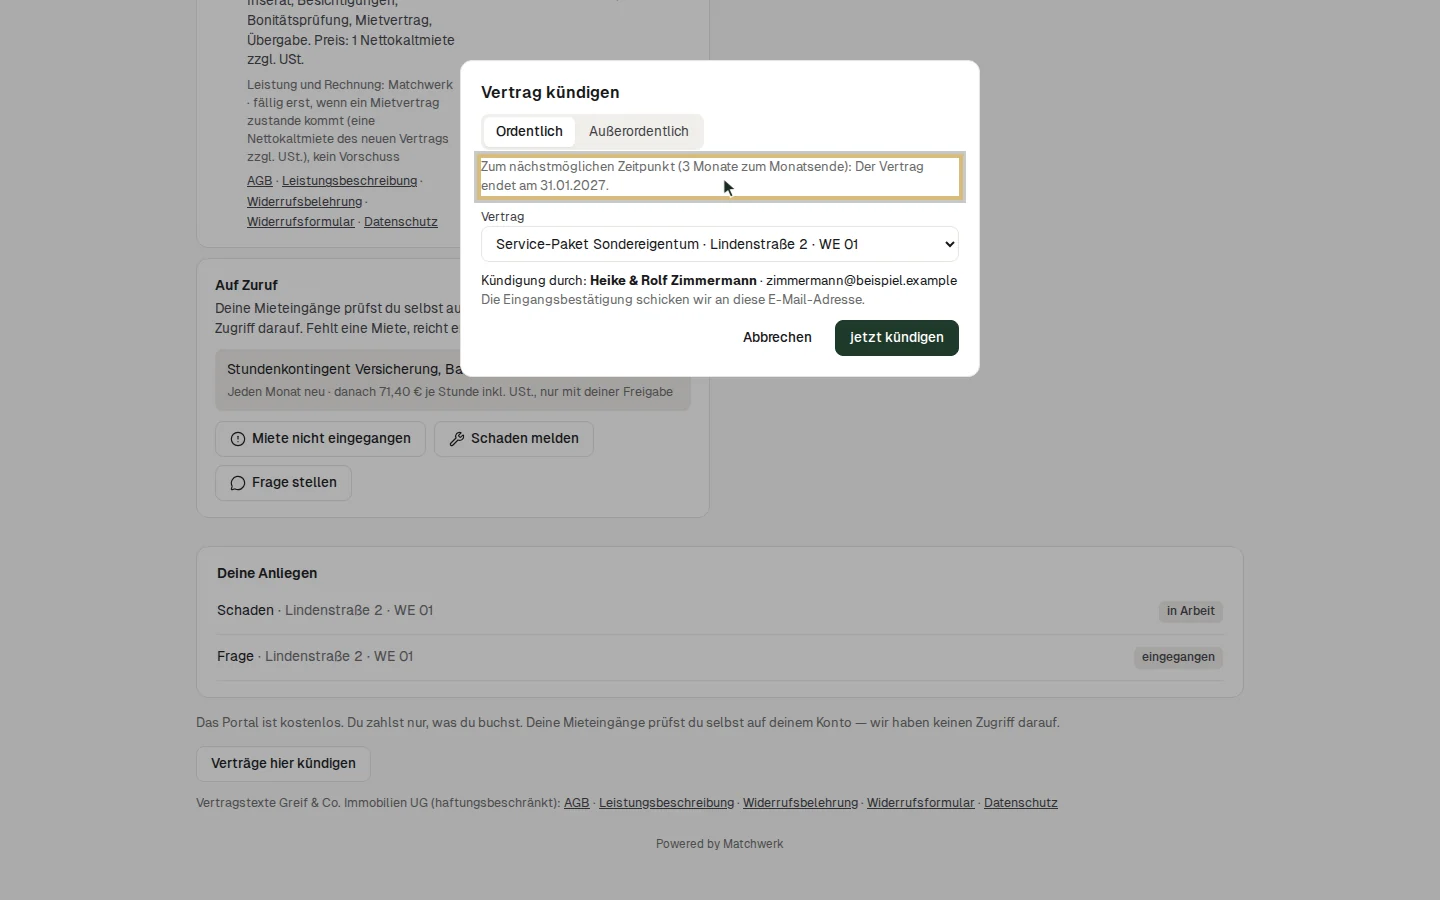Open the AGB link in the footer
This screenshot has height=900, width=1440.
click(x=577, y=803)
